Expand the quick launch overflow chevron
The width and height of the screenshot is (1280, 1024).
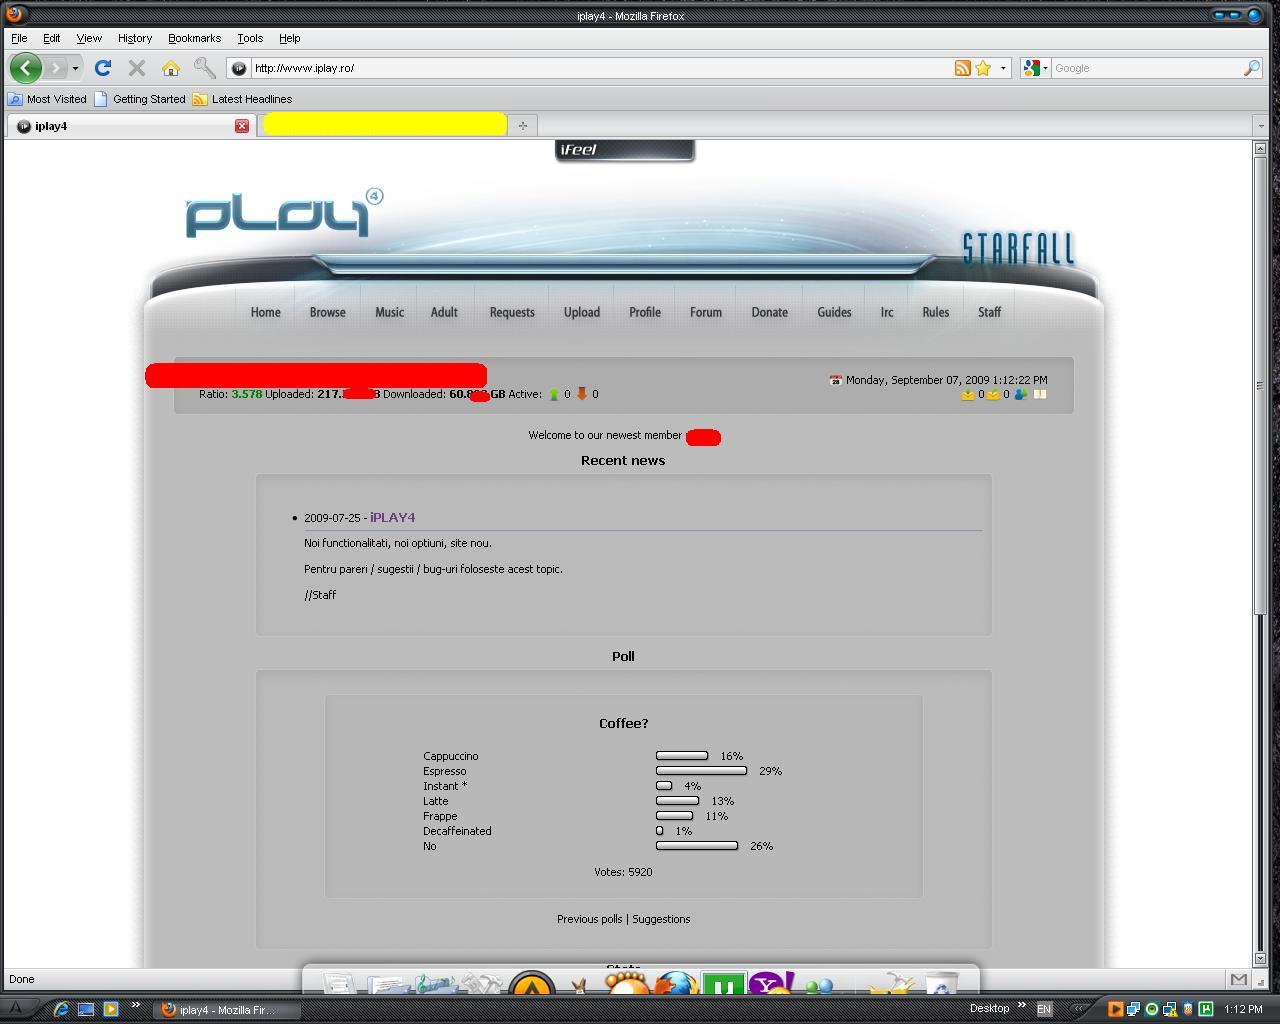point(135,1005)
